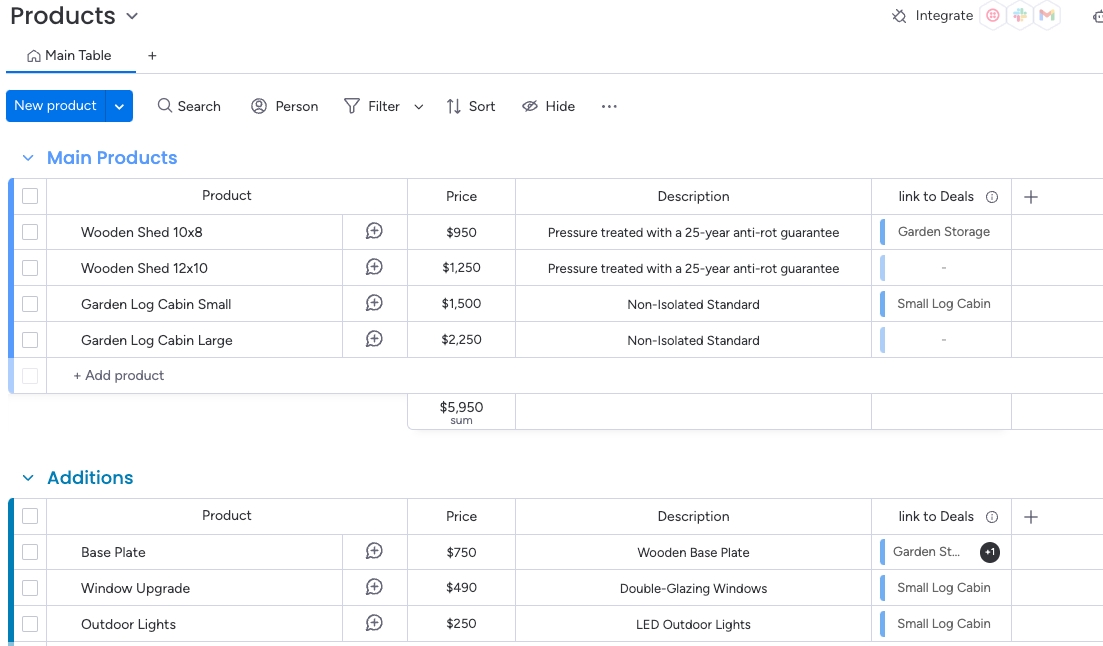This screenshot has width=1103, height=646.
Task: Add a column to the Main Products table
Action: pyautogui.click(x=1031, y=197)
